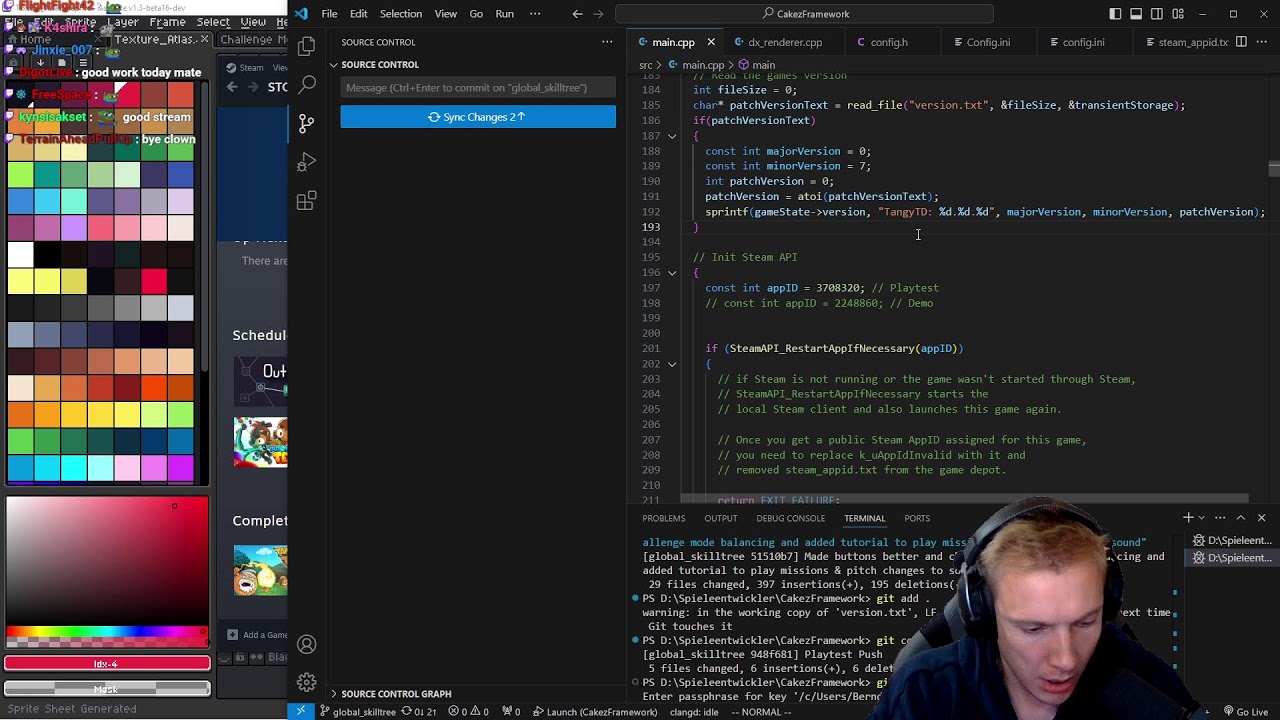Collapse the fold arrow at line 202
This screenshot has width=1280, height=720.
672,364
